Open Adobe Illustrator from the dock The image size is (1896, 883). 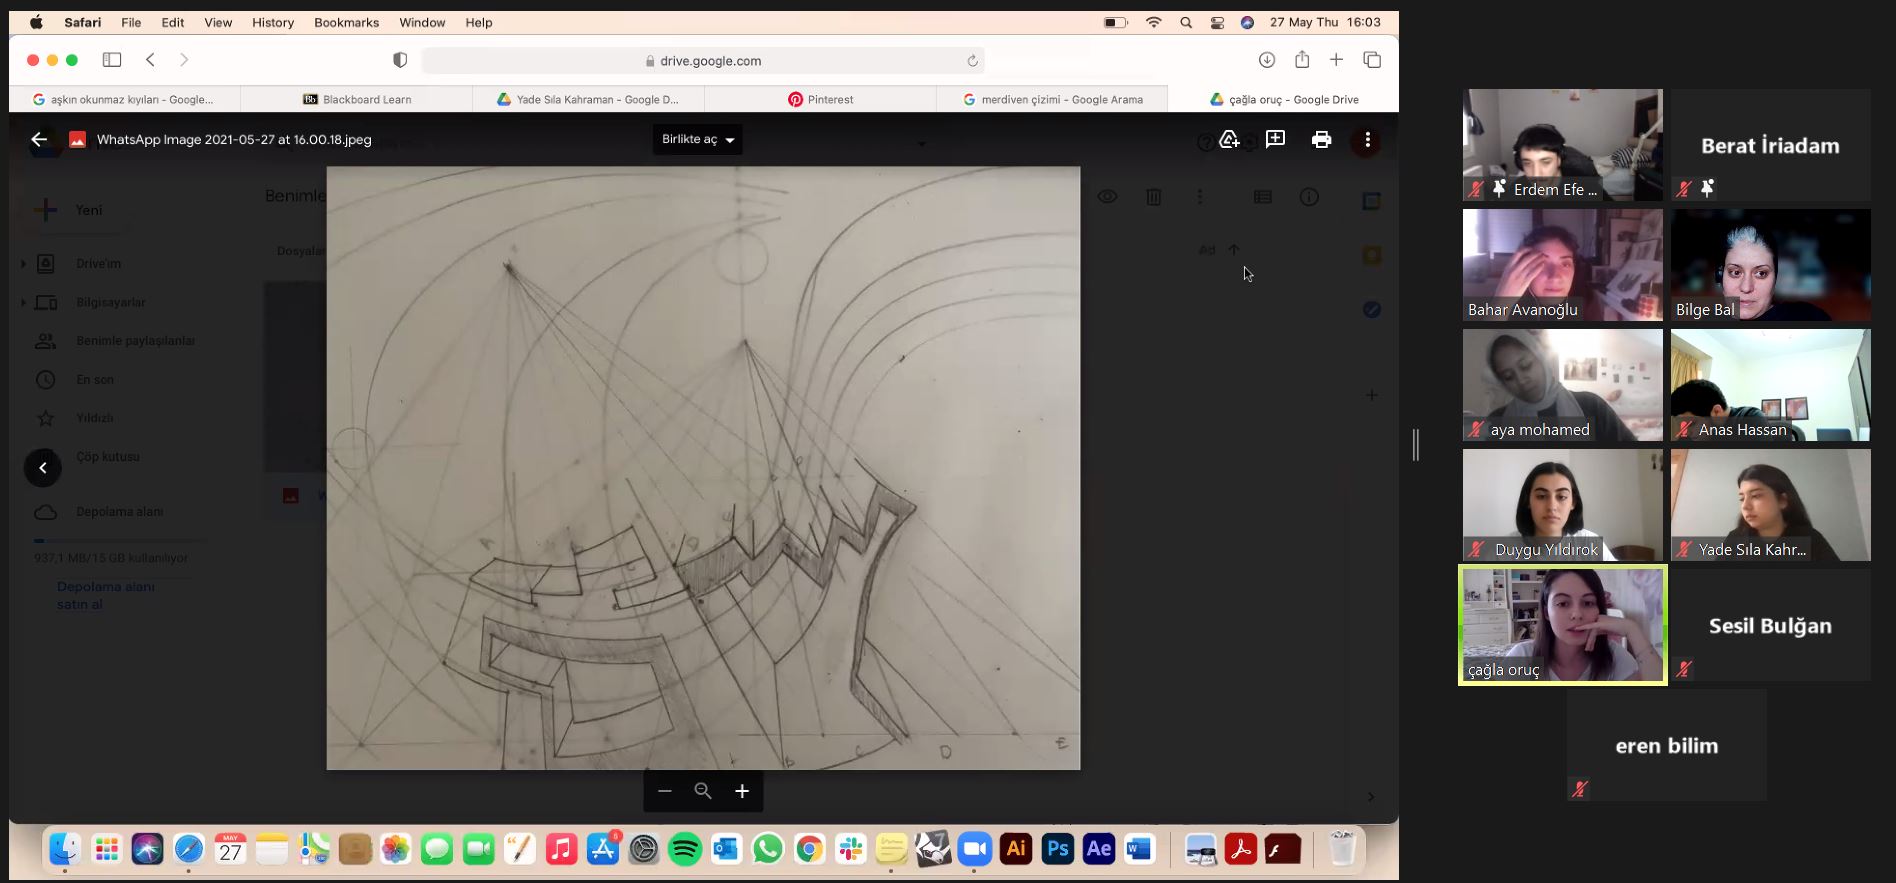[1016, 850]
